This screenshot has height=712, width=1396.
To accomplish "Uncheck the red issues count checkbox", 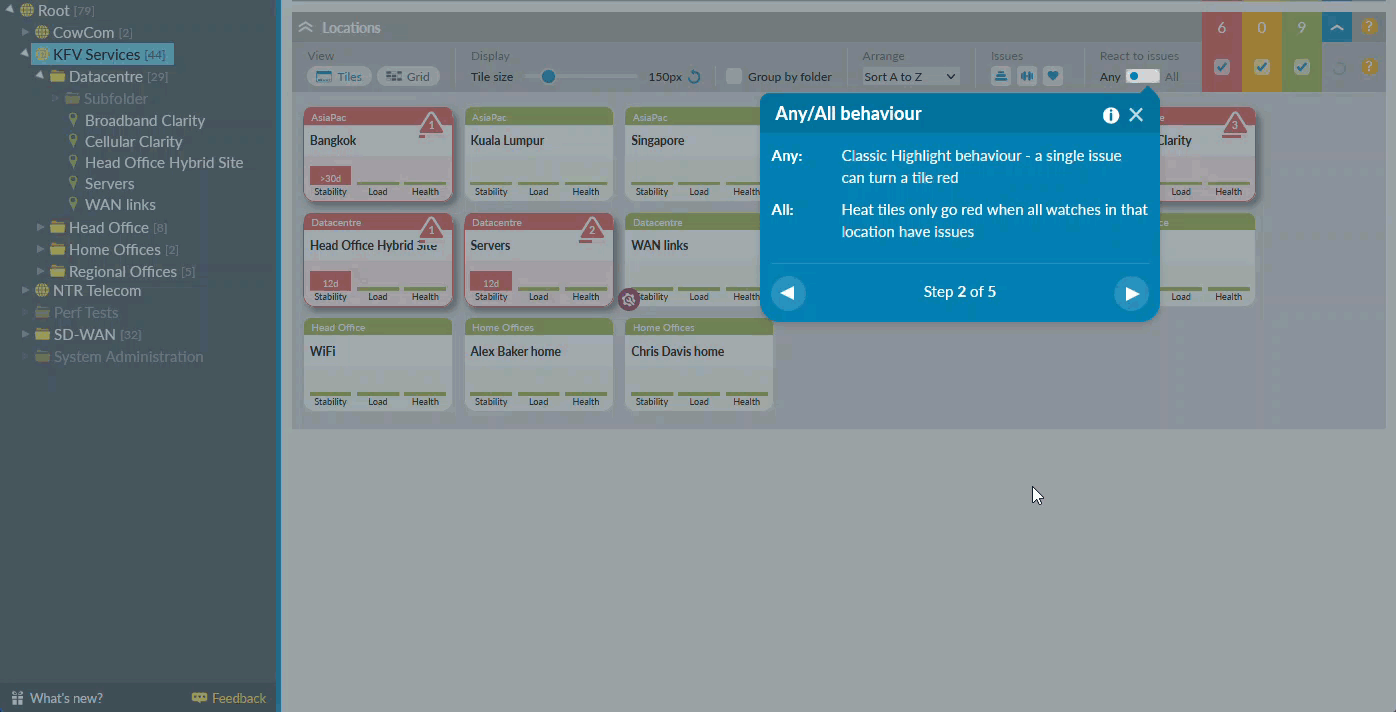I will tap(1221, 67).
